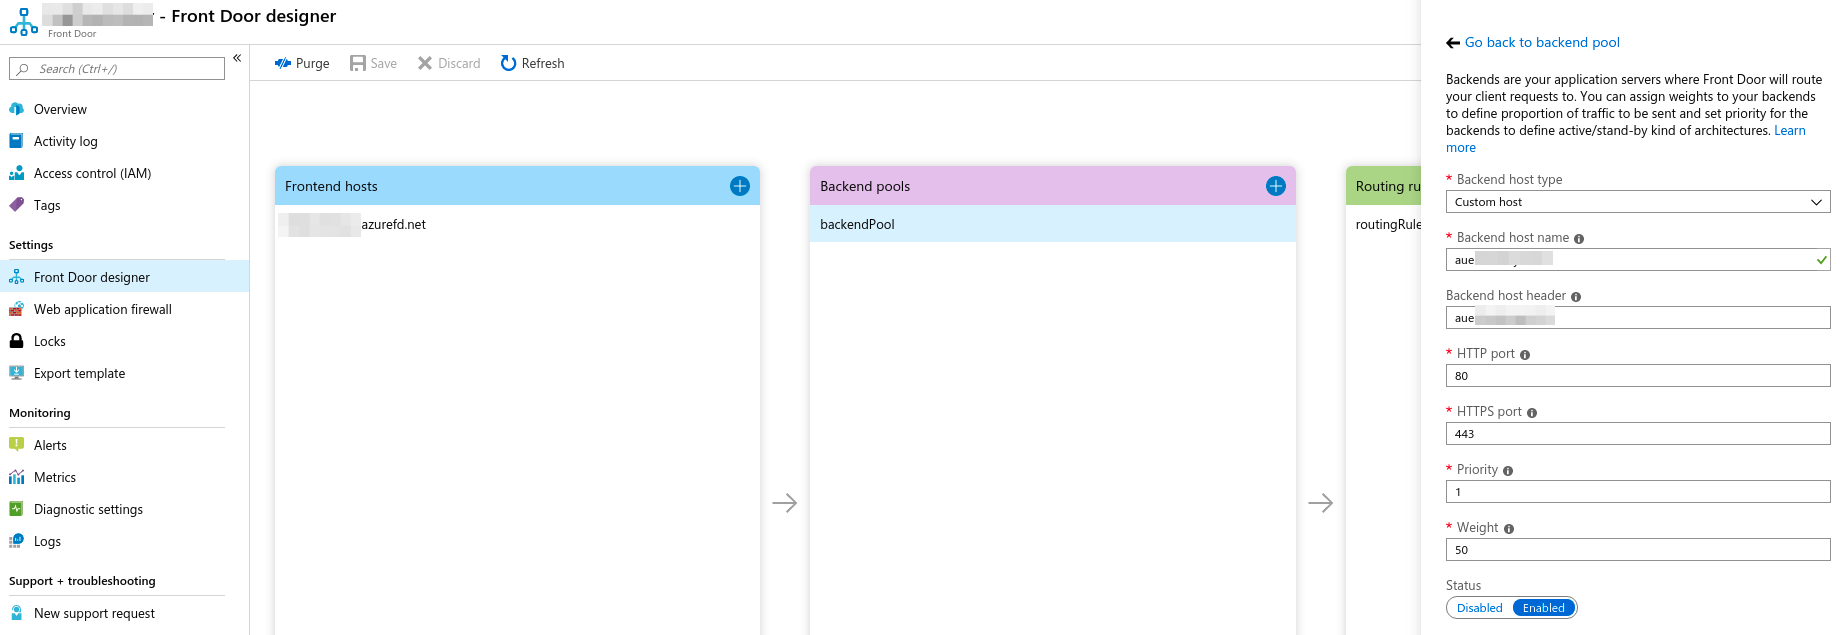Click the Web application firewall icon
1843x635 pixels.
pyautogui.click(x=17, y=309)
